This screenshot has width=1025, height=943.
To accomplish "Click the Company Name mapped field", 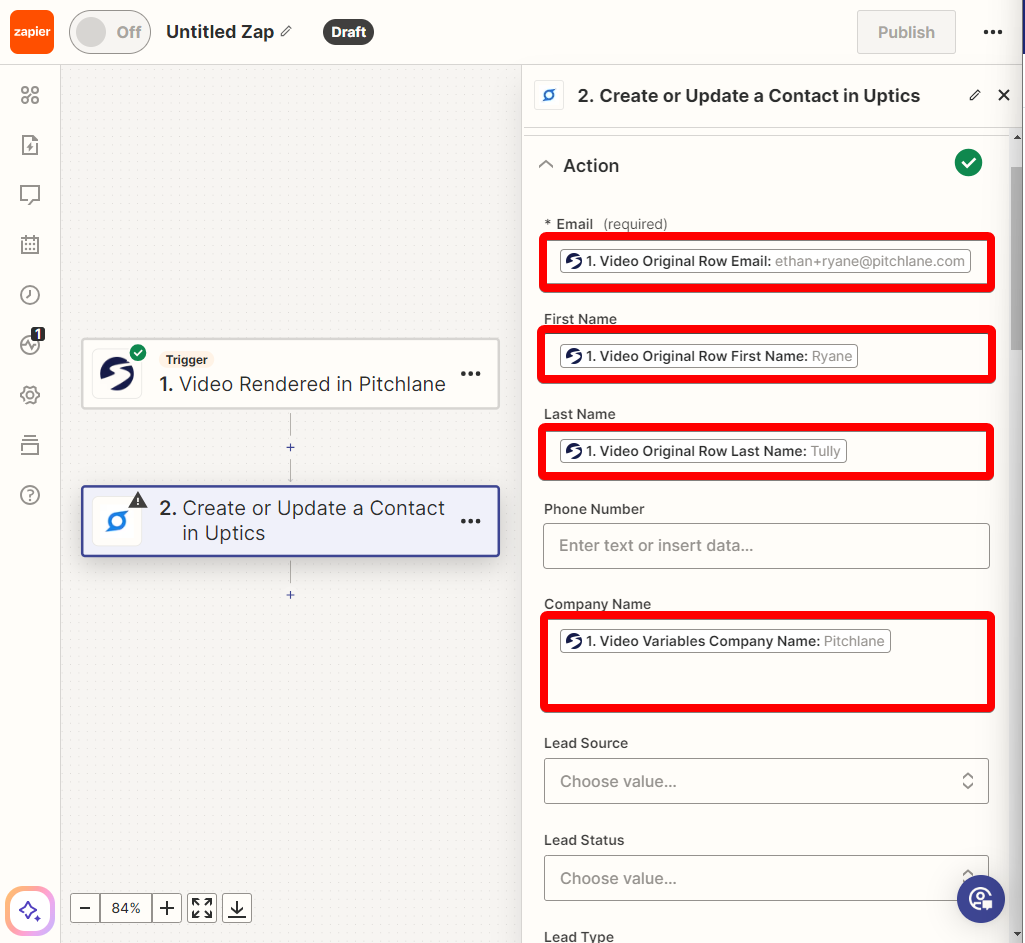I will [x=766, y=661].
